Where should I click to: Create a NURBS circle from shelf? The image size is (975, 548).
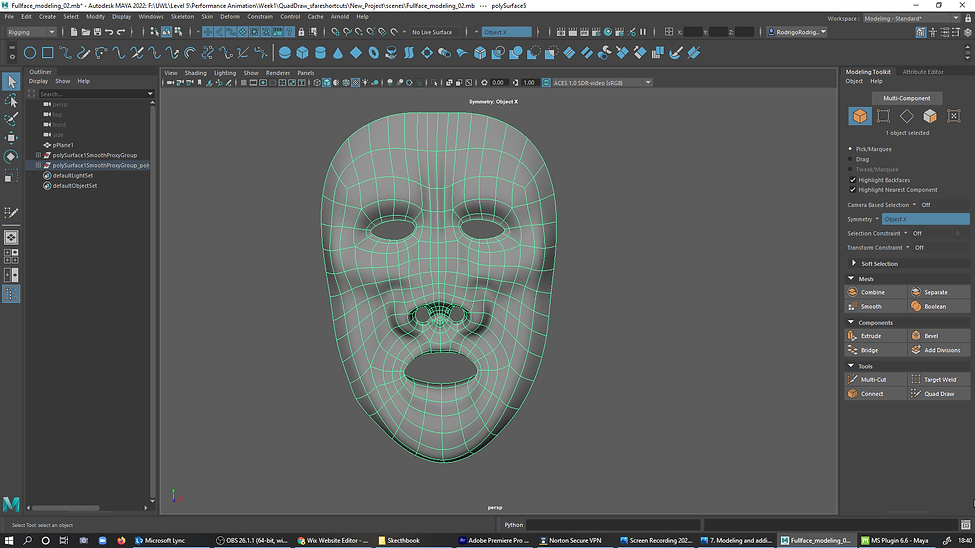click(x=30, y=53)
